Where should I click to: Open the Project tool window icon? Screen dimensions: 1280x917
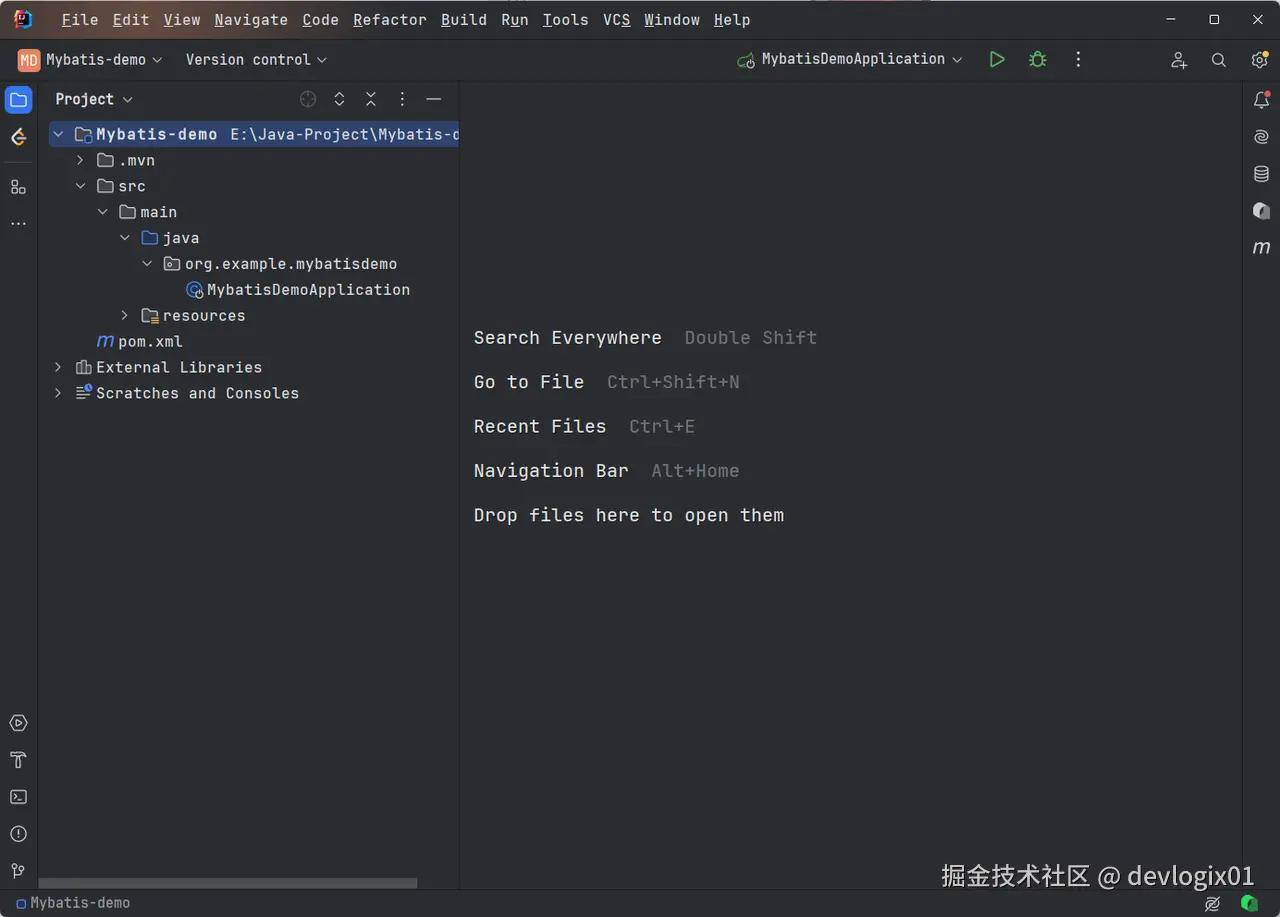[x=18, y=99]
